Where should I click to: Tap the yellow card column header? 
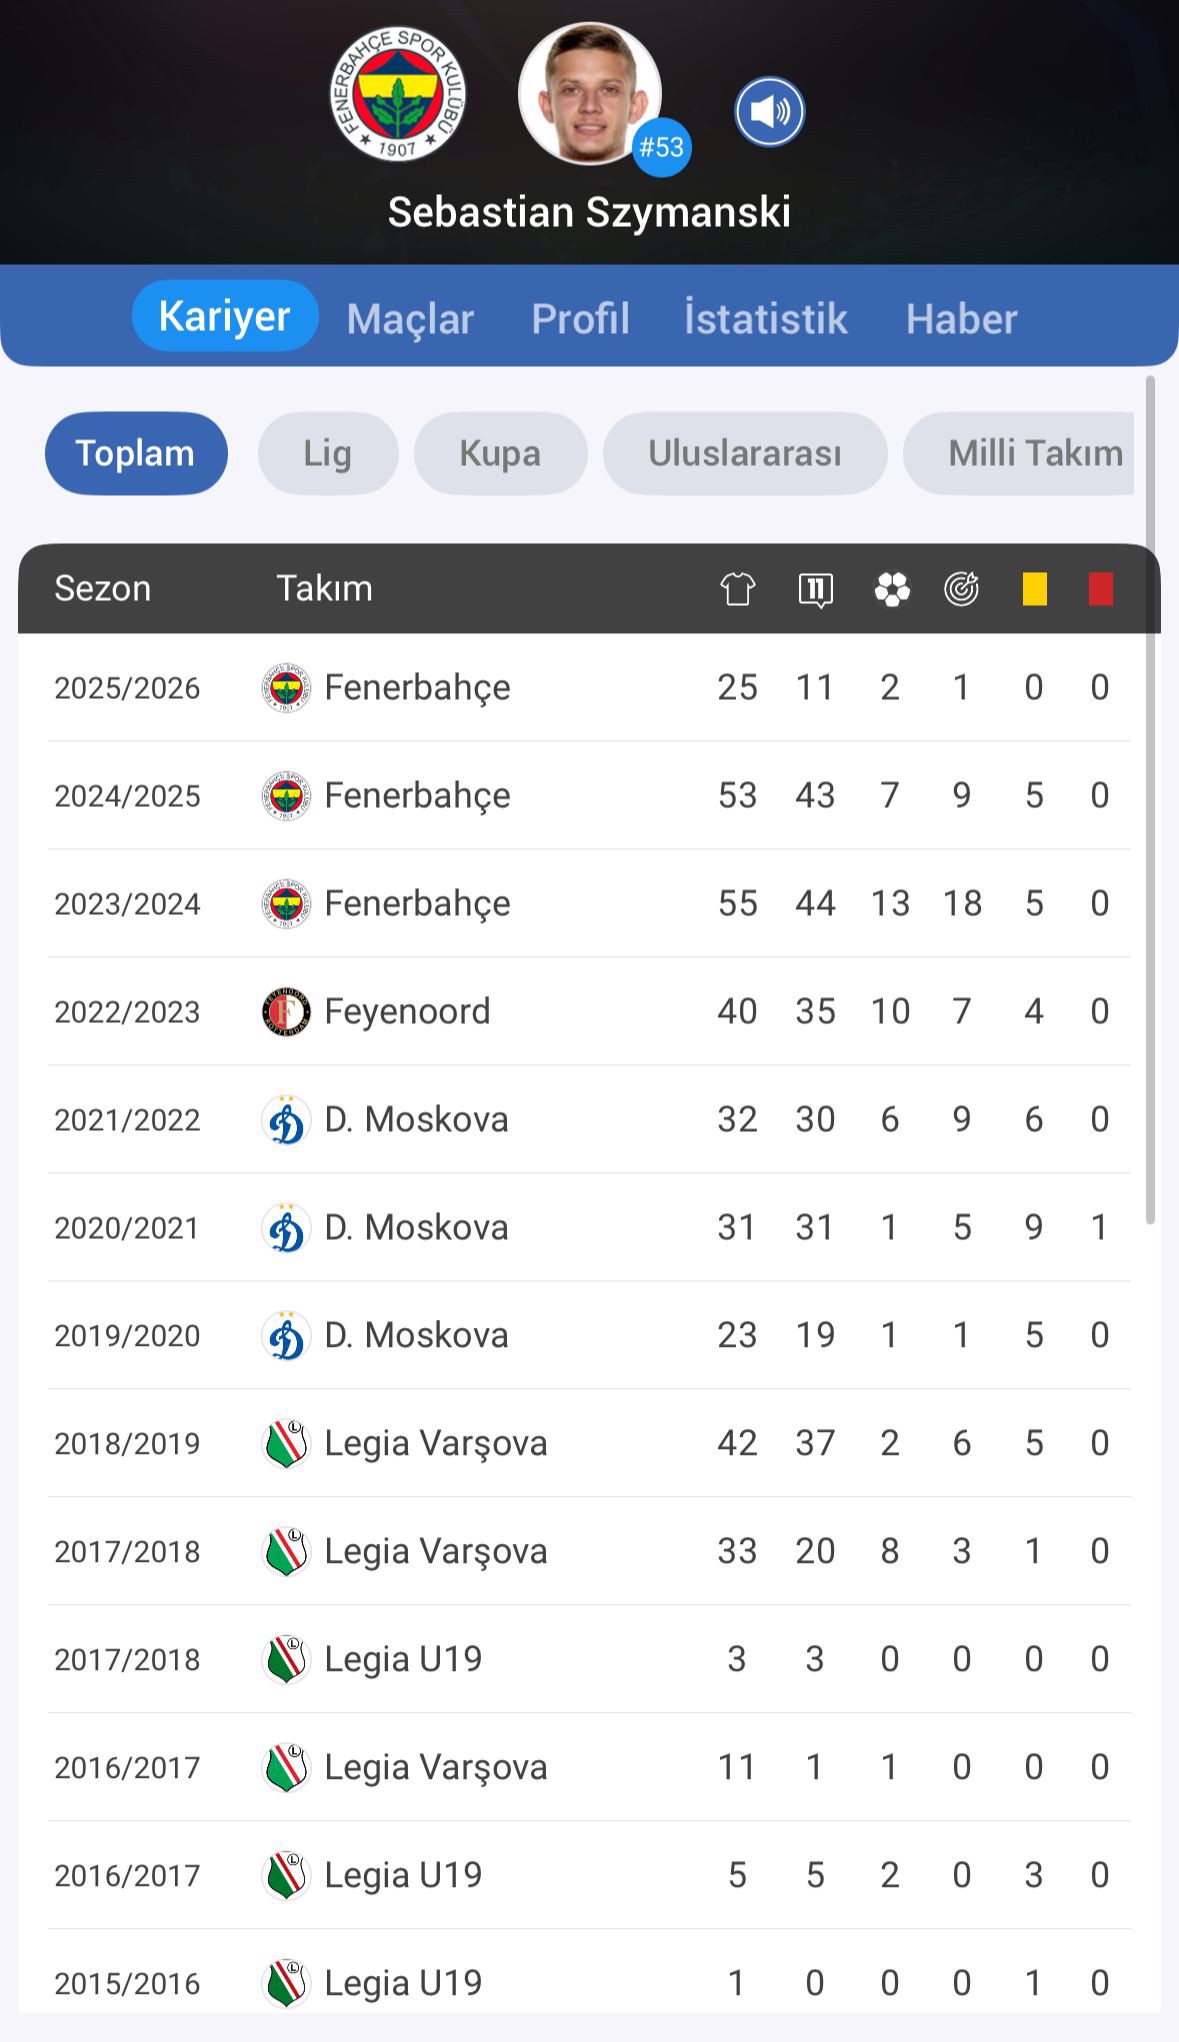[1034, 589]
